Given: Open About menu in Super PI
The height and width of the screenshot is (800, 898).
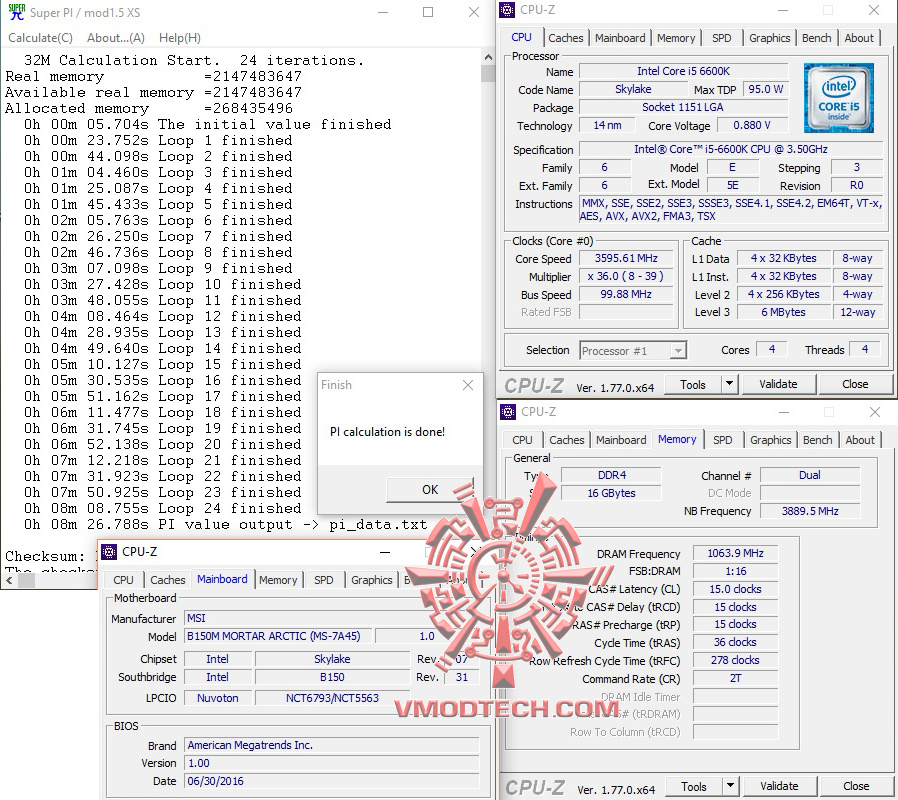Looking at the screenshot, I should (x=116, y=38).
